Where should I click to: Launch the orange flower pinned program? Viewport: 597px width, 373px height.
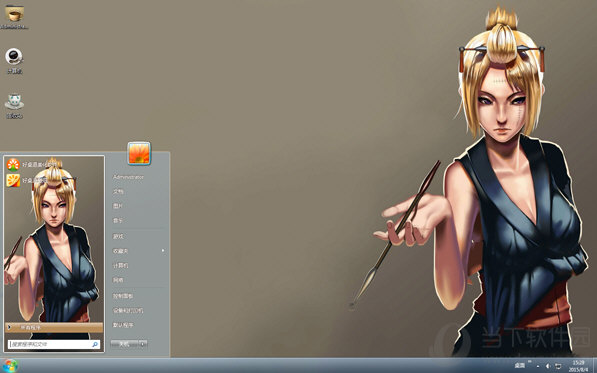coord(13,165)
